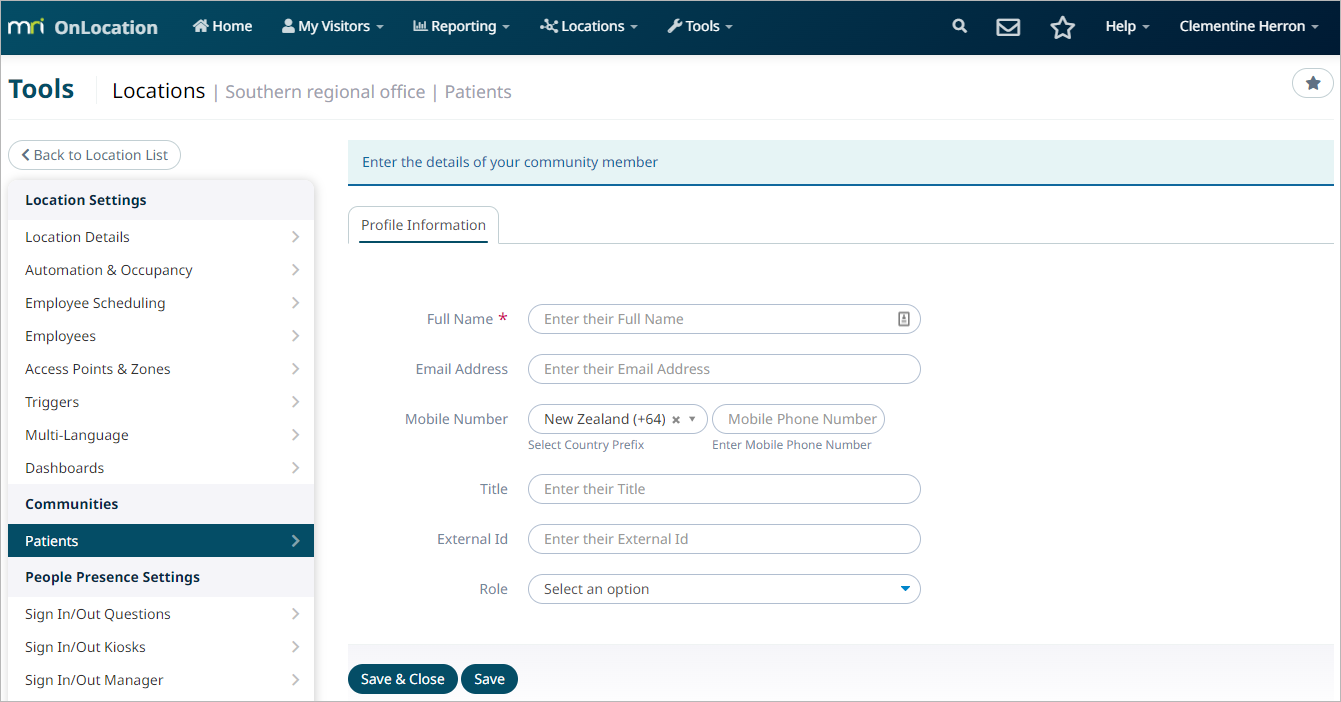Click the Save button

[489, 679]
